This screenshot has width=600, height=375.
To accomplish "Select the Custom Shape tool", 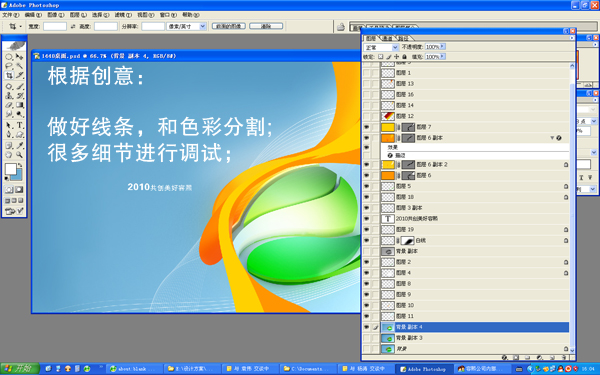I will tap(19, 134).
